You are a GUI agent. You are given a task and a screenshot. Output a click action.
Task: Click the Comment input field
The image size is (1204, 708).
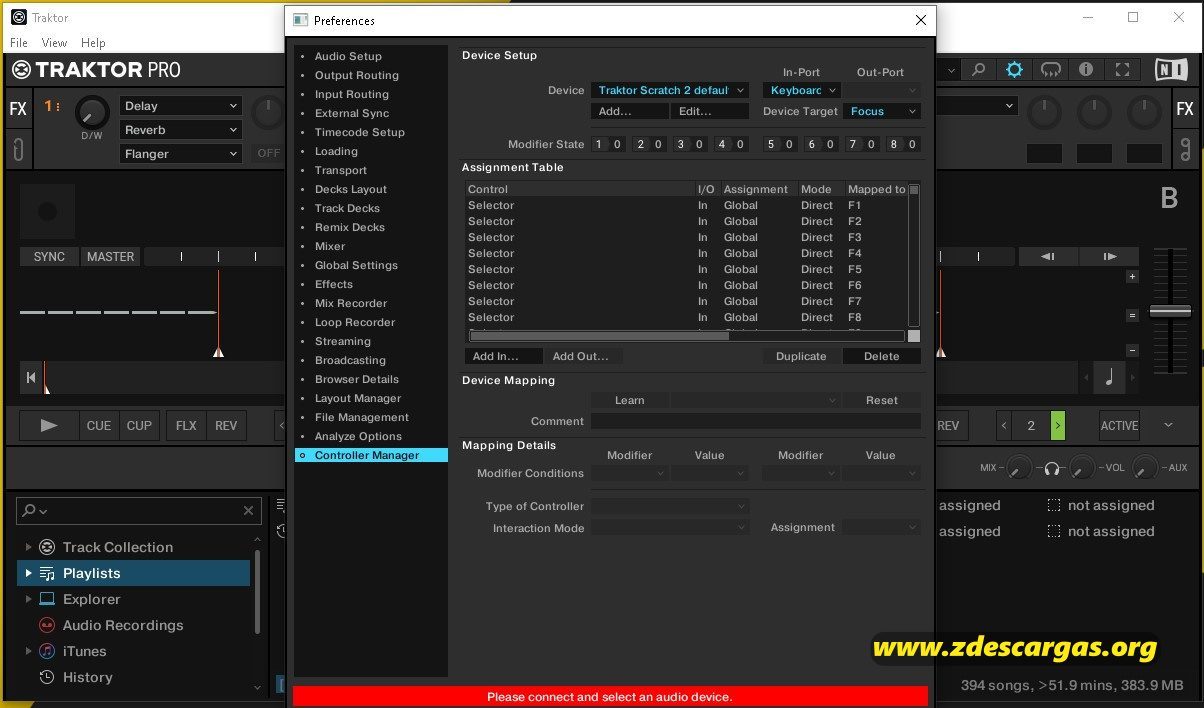coord(756,421)
